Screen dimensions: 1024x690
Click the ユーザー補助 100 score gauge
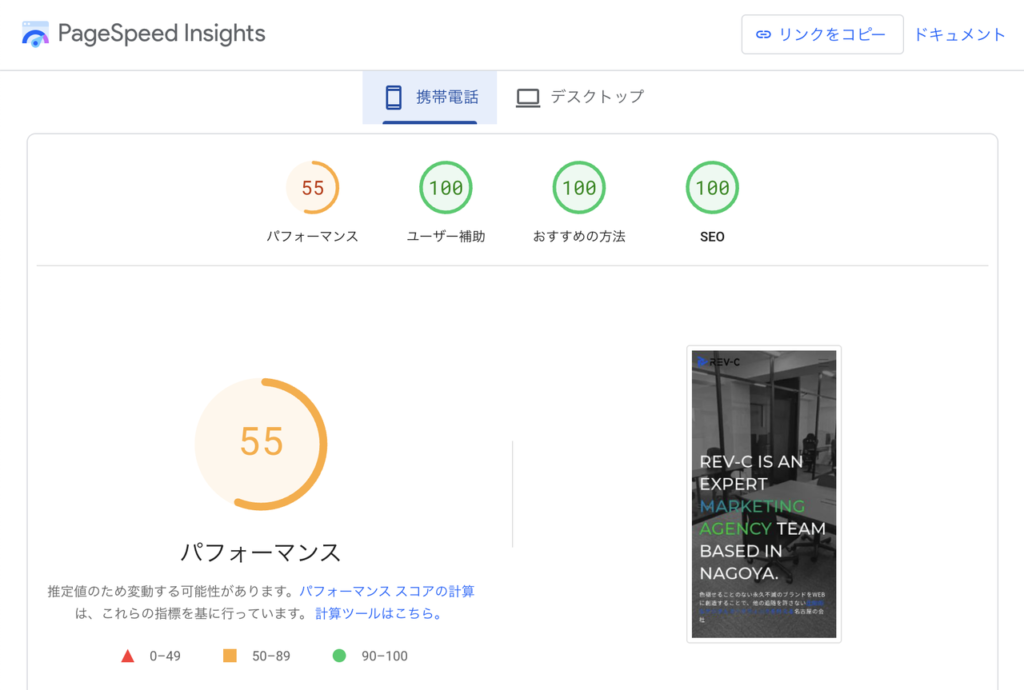[x=446, y=187]
